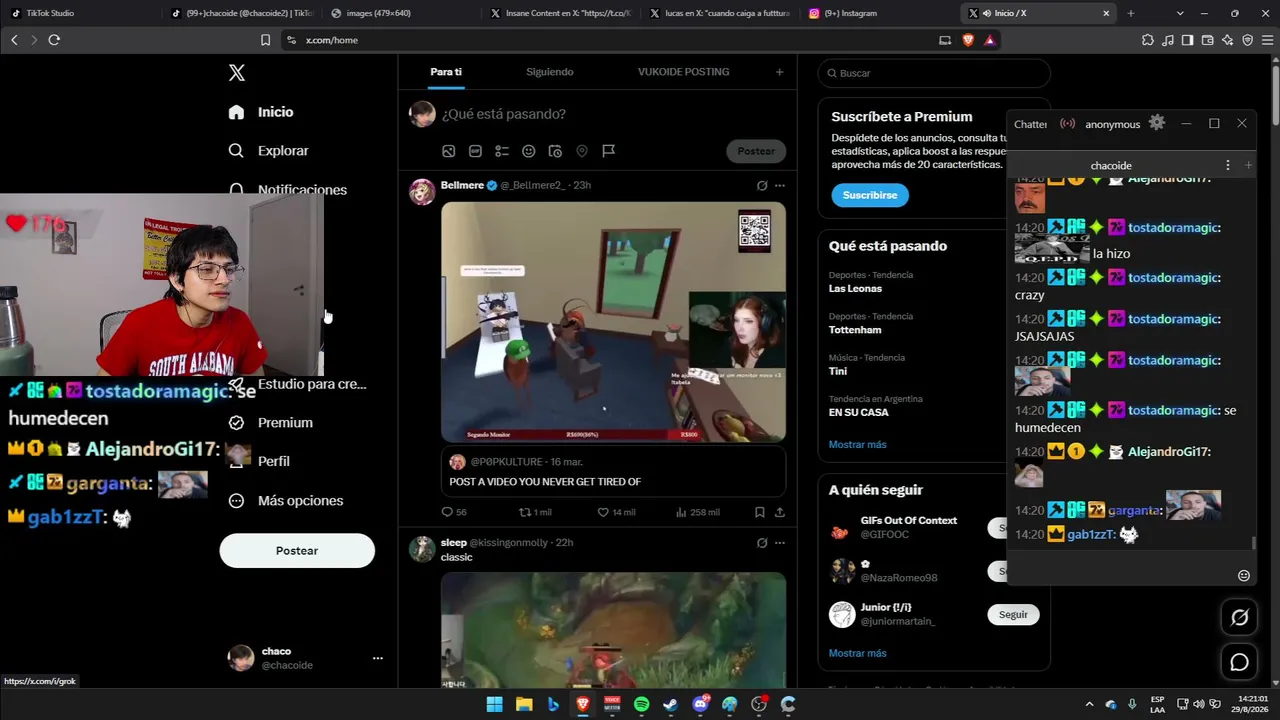
Task: Reply to Bellmere's post (56 replies)
Action: click(x=454, y=512)
